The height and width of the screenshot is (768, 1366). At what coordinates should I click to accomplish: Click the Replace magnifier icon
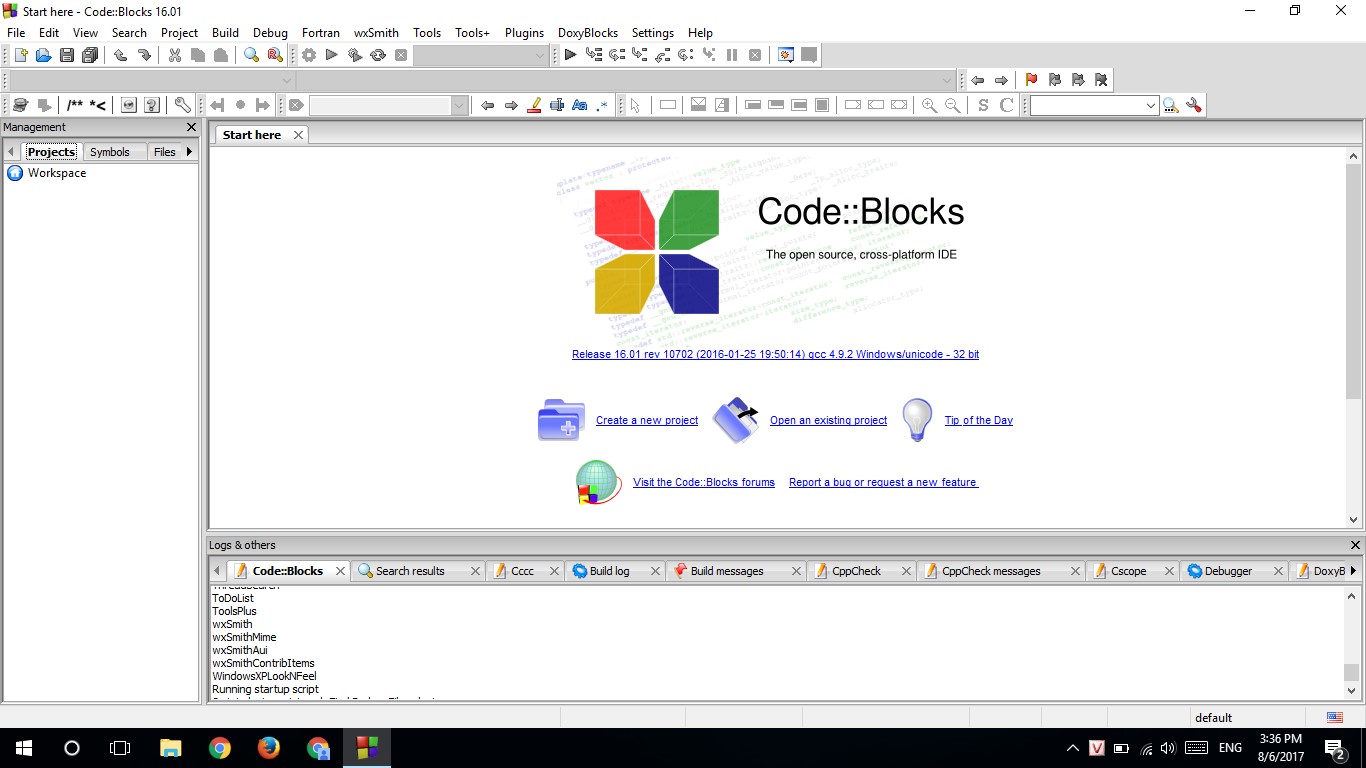pos(275,55)
